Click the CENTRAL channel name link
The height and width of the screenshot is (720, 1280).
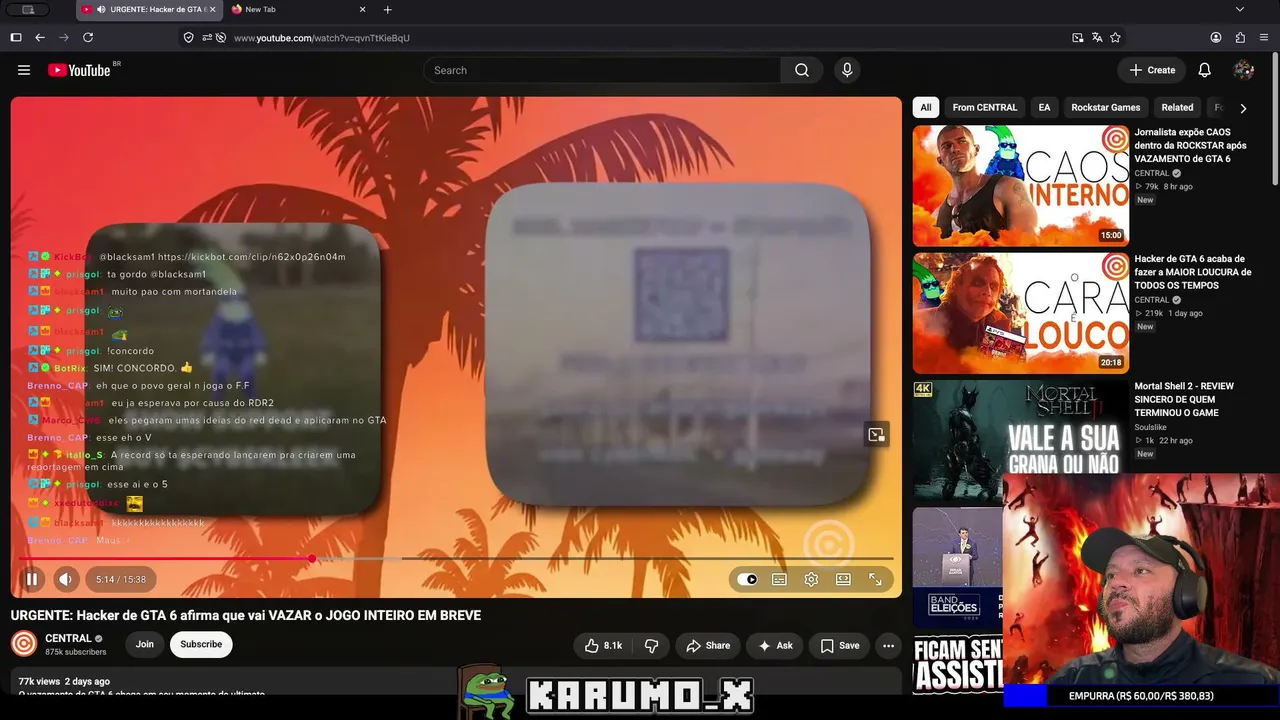click(x=68, y=638)
